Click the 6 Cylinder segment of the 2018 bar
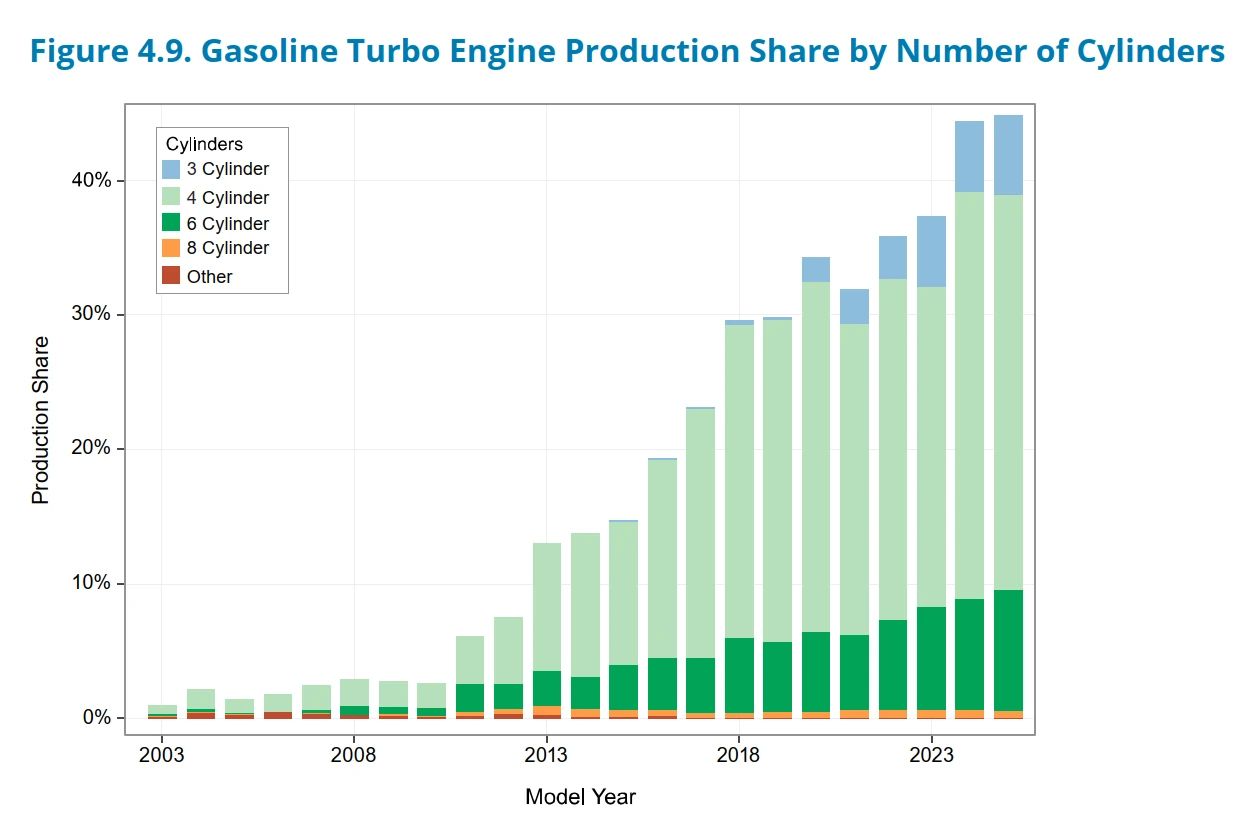1260x830 pixels. [x=739, y=675]
